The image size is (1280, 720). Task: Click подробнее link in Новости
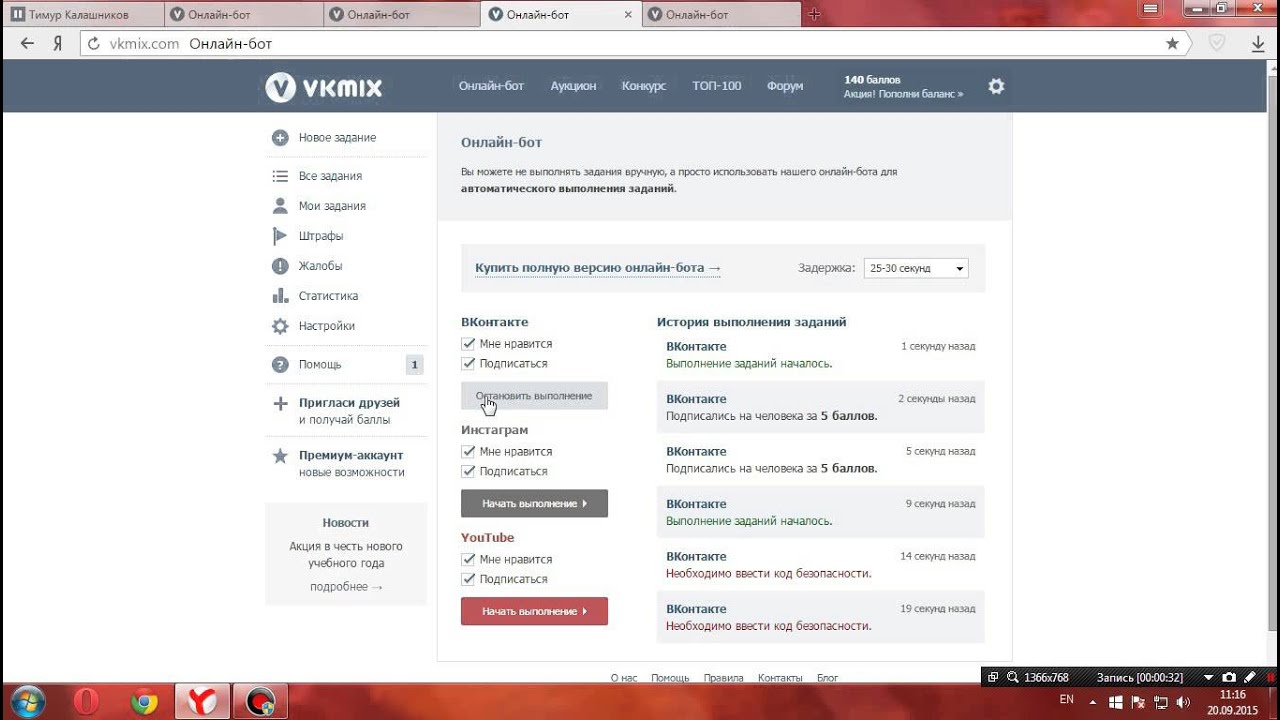[x=346, y=587]
